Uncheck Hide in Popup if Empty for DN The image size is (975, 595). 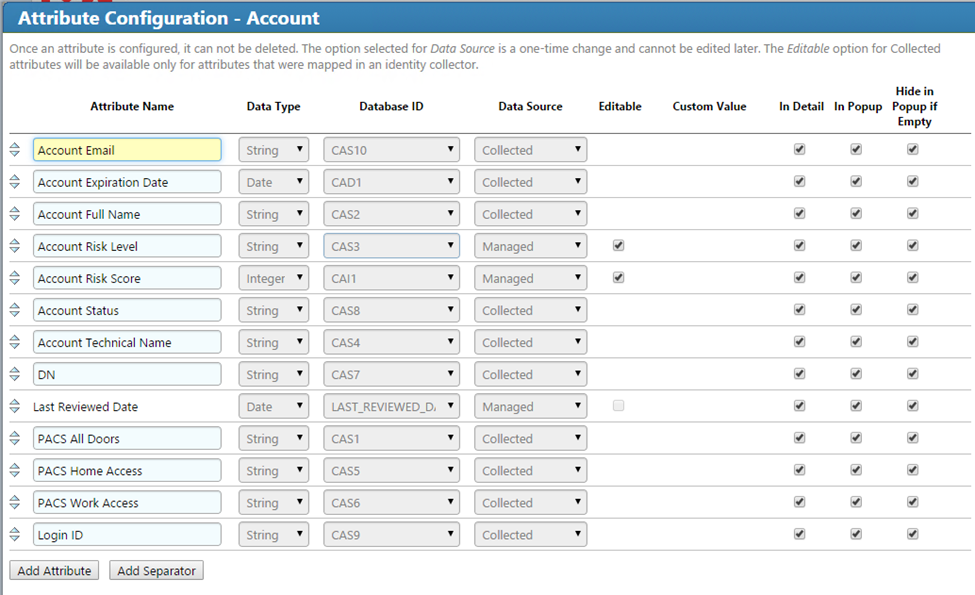912,373
